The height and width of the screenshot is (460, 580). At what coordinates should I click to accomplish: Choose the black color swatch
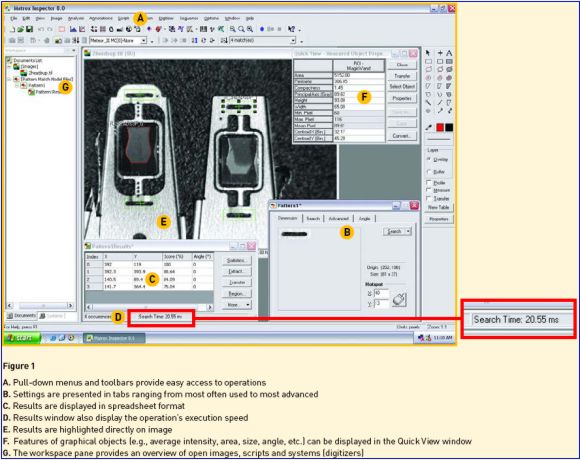click(449, 127)
